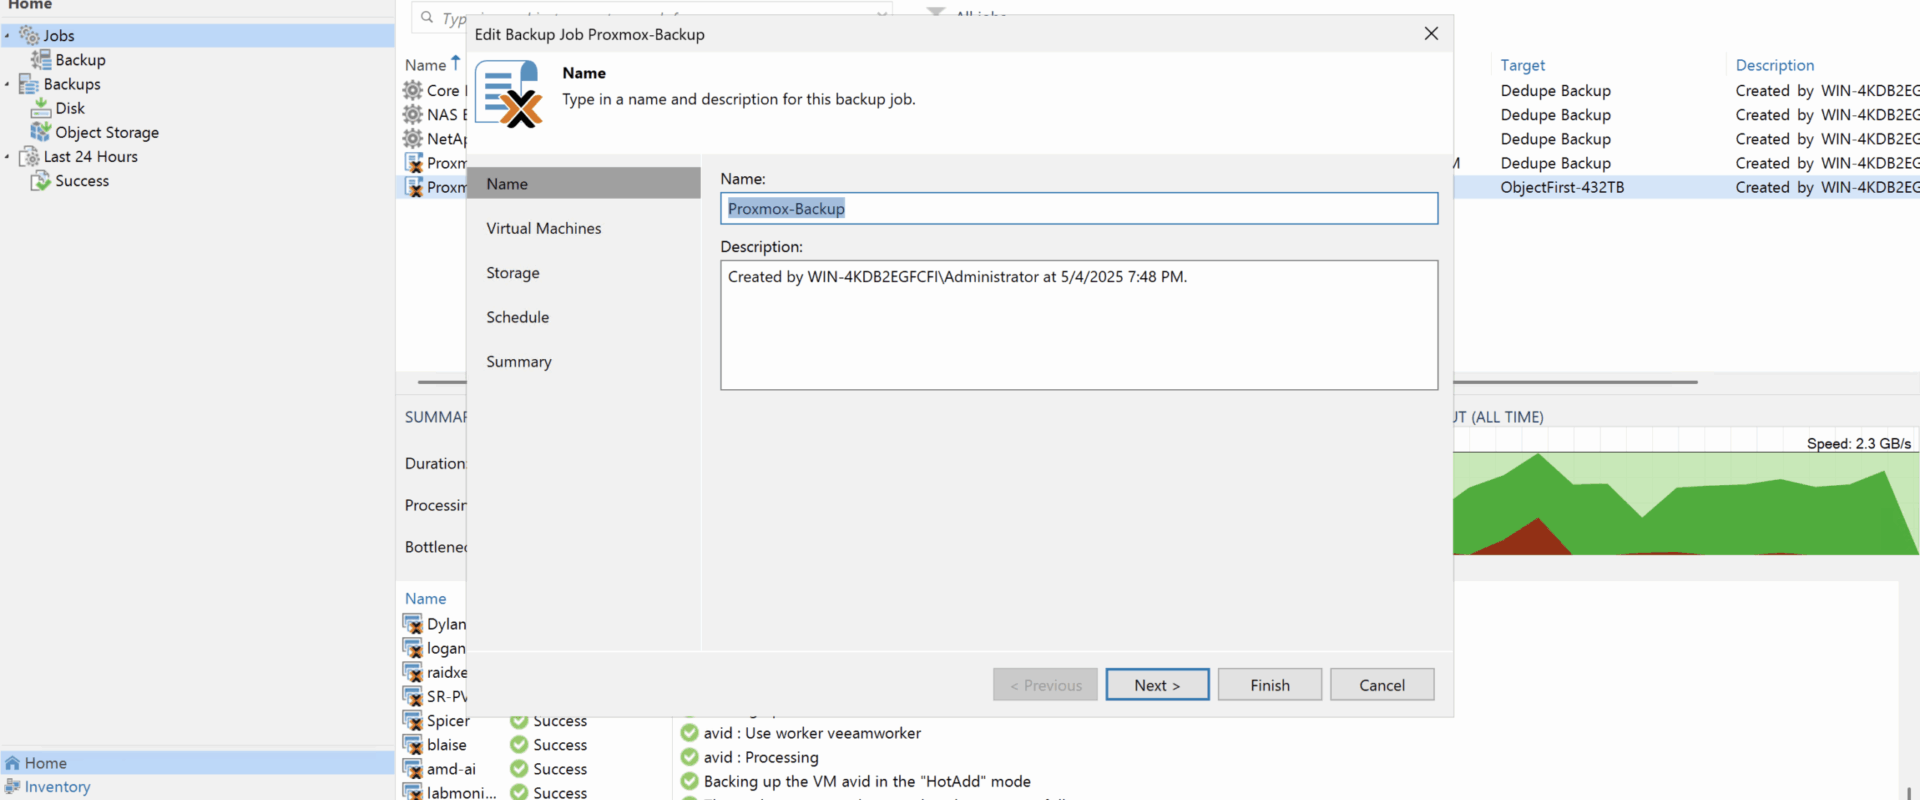The width and height of the screenshot is (1920, 800).
Task: Click the Target column header
Action: 1522,65
